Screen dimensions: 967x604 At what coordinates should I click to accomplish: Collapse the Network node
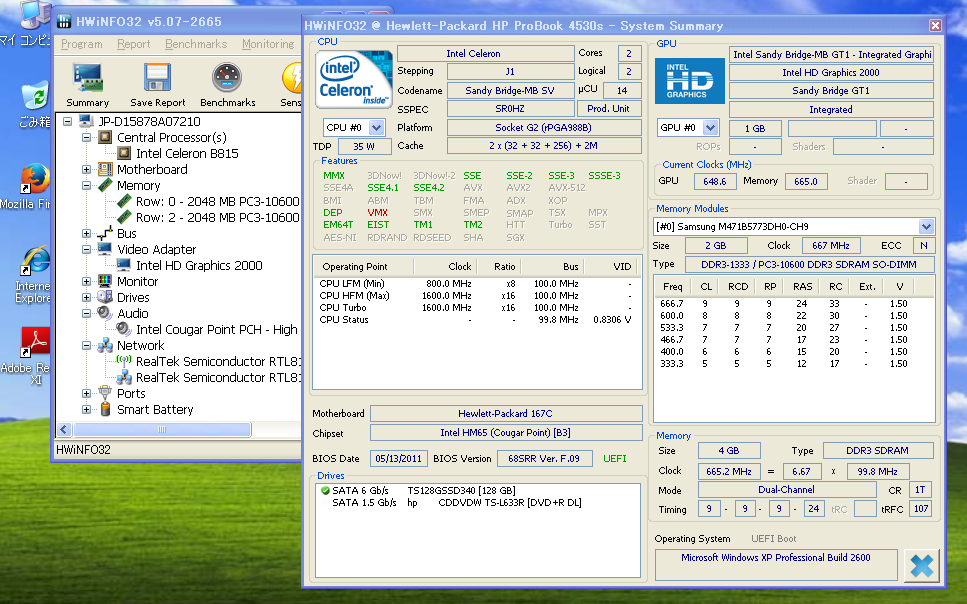point(86,345)
